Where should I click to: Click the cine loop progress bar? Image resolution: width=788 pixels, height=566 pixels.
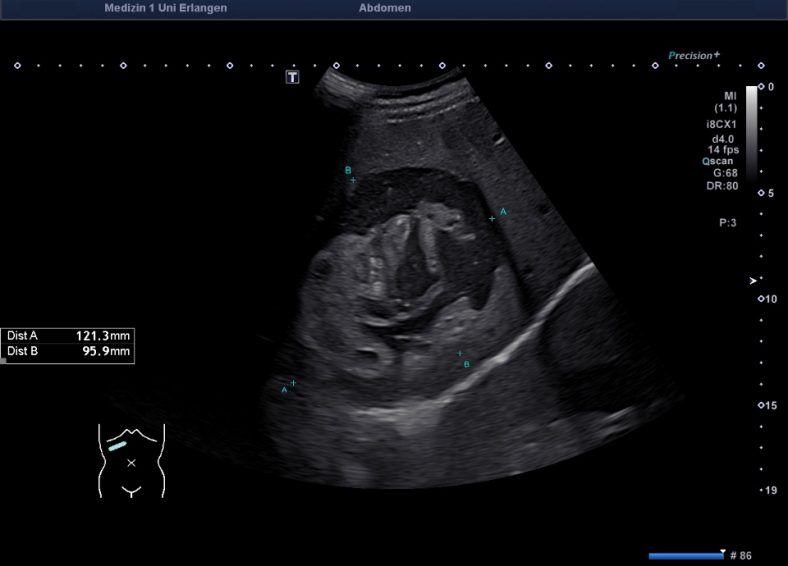(x=685, y=555)
